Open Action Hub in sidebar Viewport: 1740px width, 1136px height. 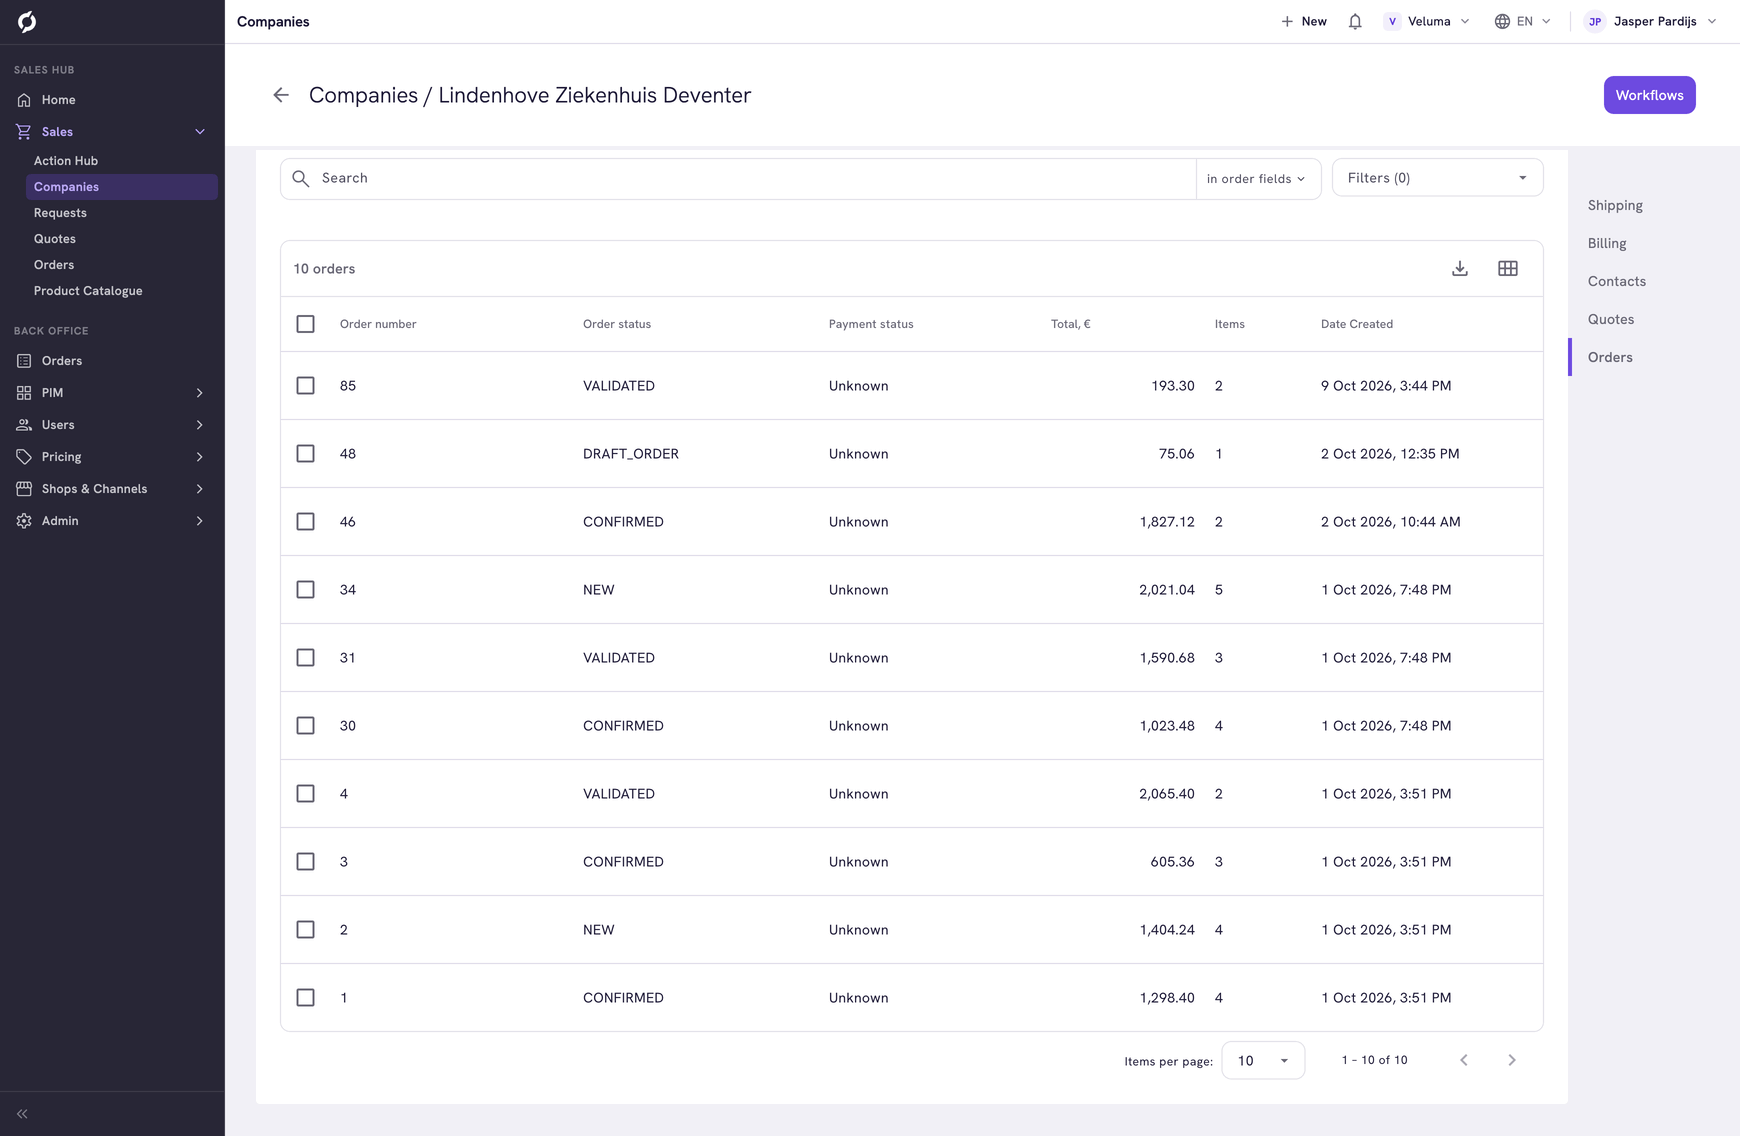tap(66, 161)
